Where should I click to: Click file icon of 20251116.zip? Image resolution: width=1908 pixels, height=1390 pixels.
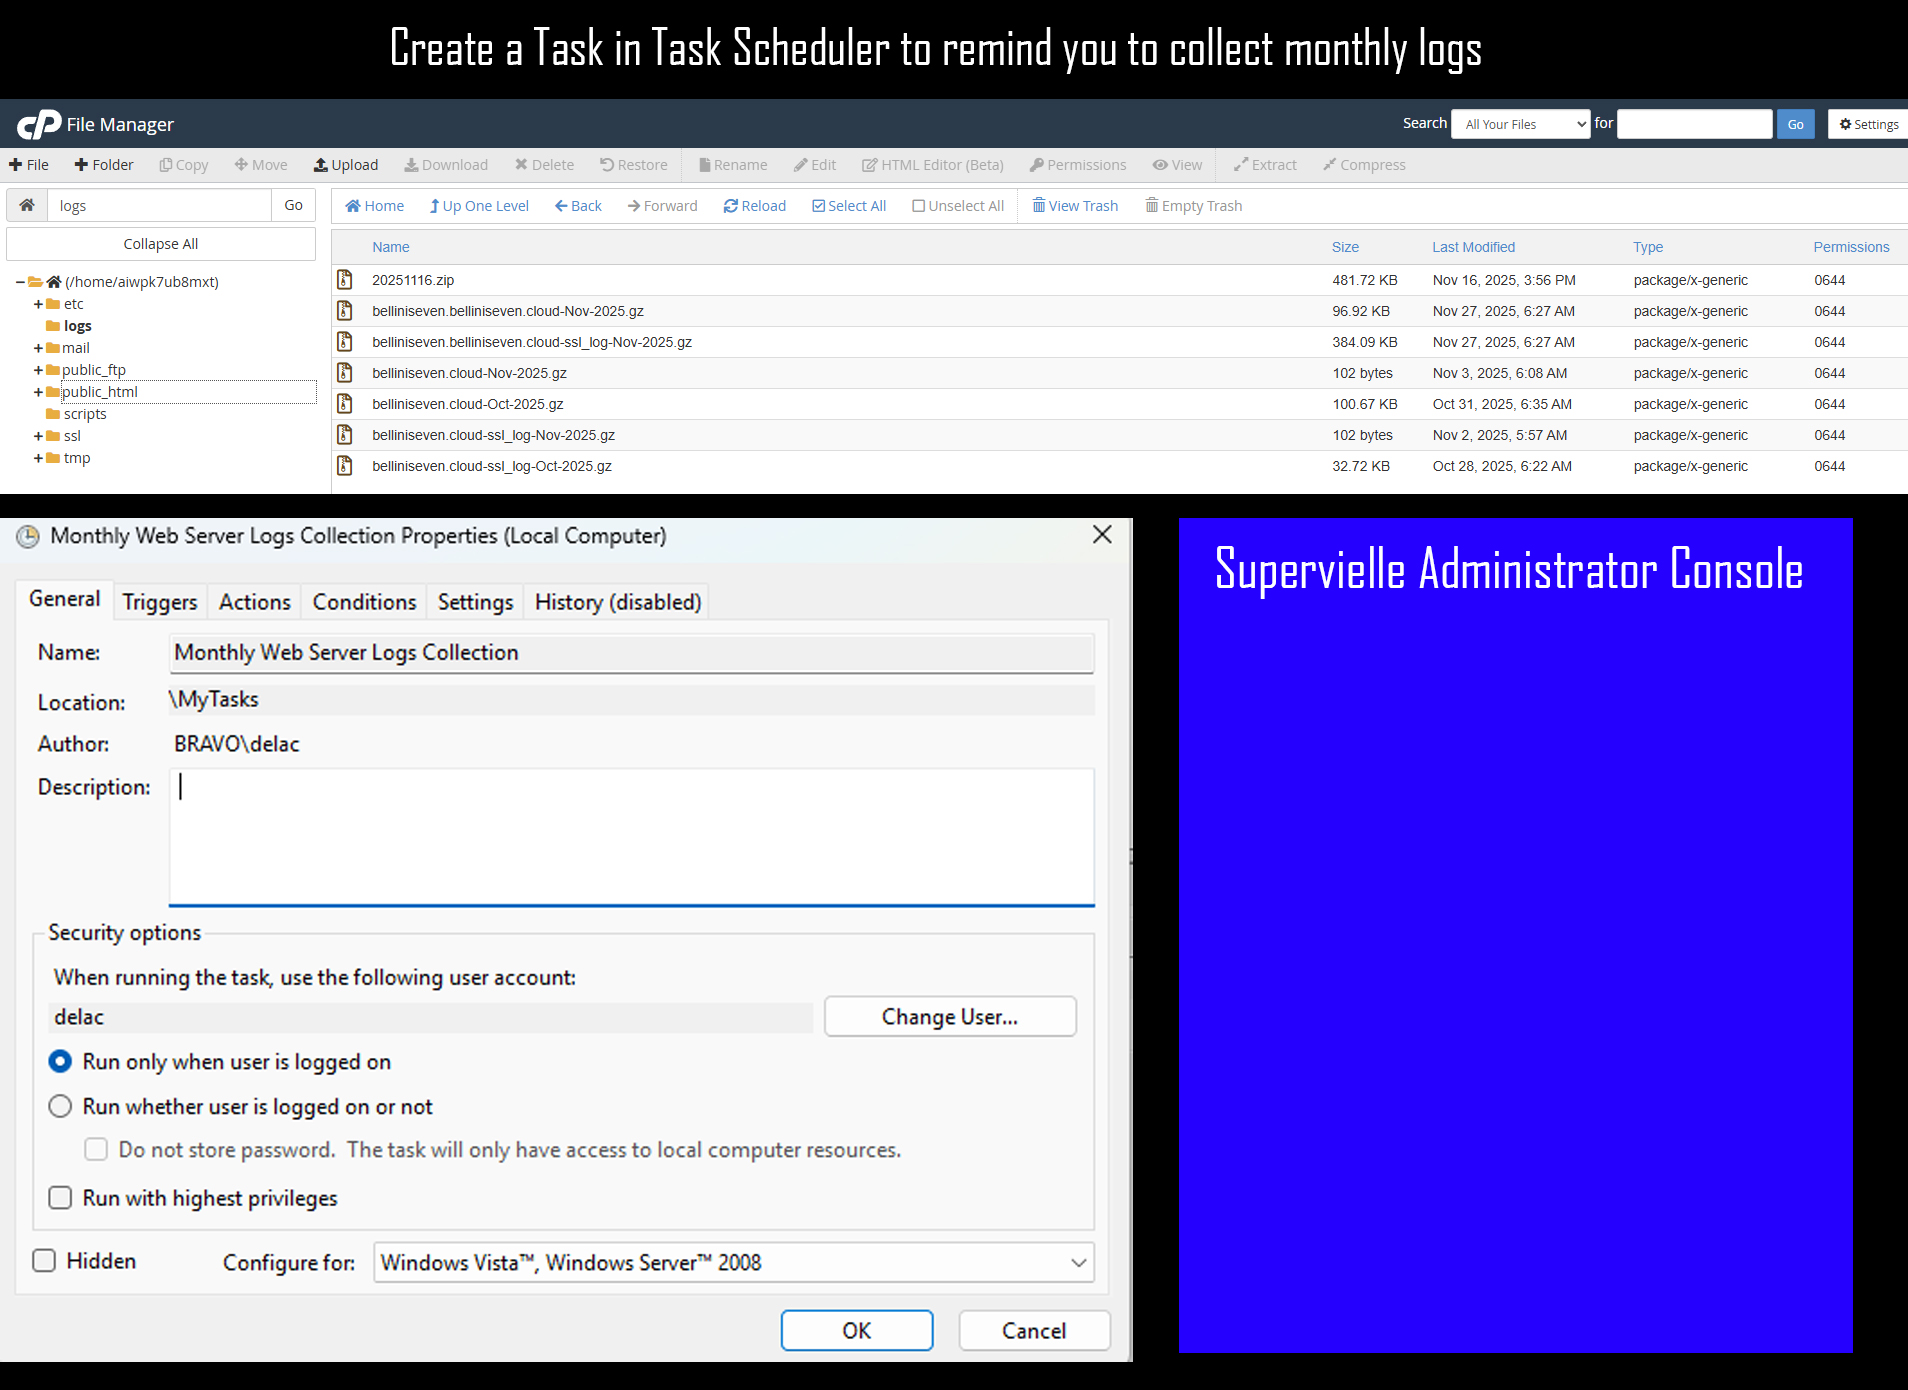click(345, 280)
